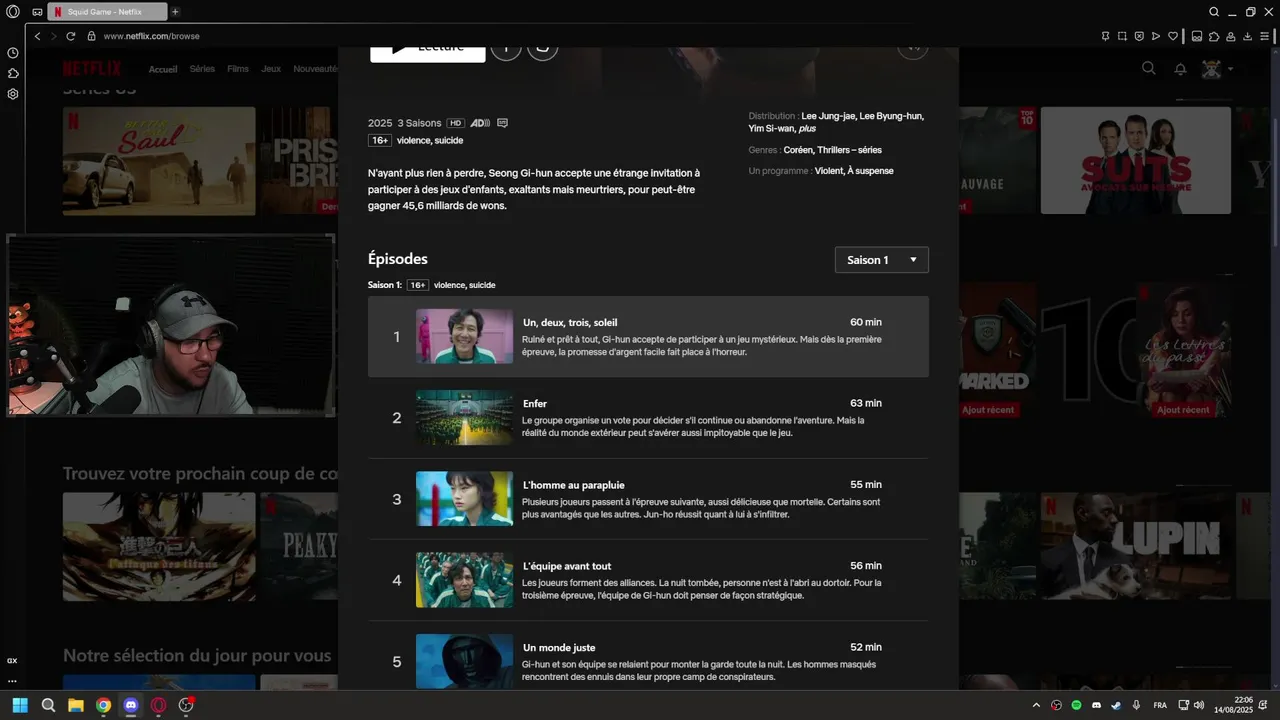Open the Jeux menu item
Viewport: 1280px width, 720px height.
click(x=271, y=69)
